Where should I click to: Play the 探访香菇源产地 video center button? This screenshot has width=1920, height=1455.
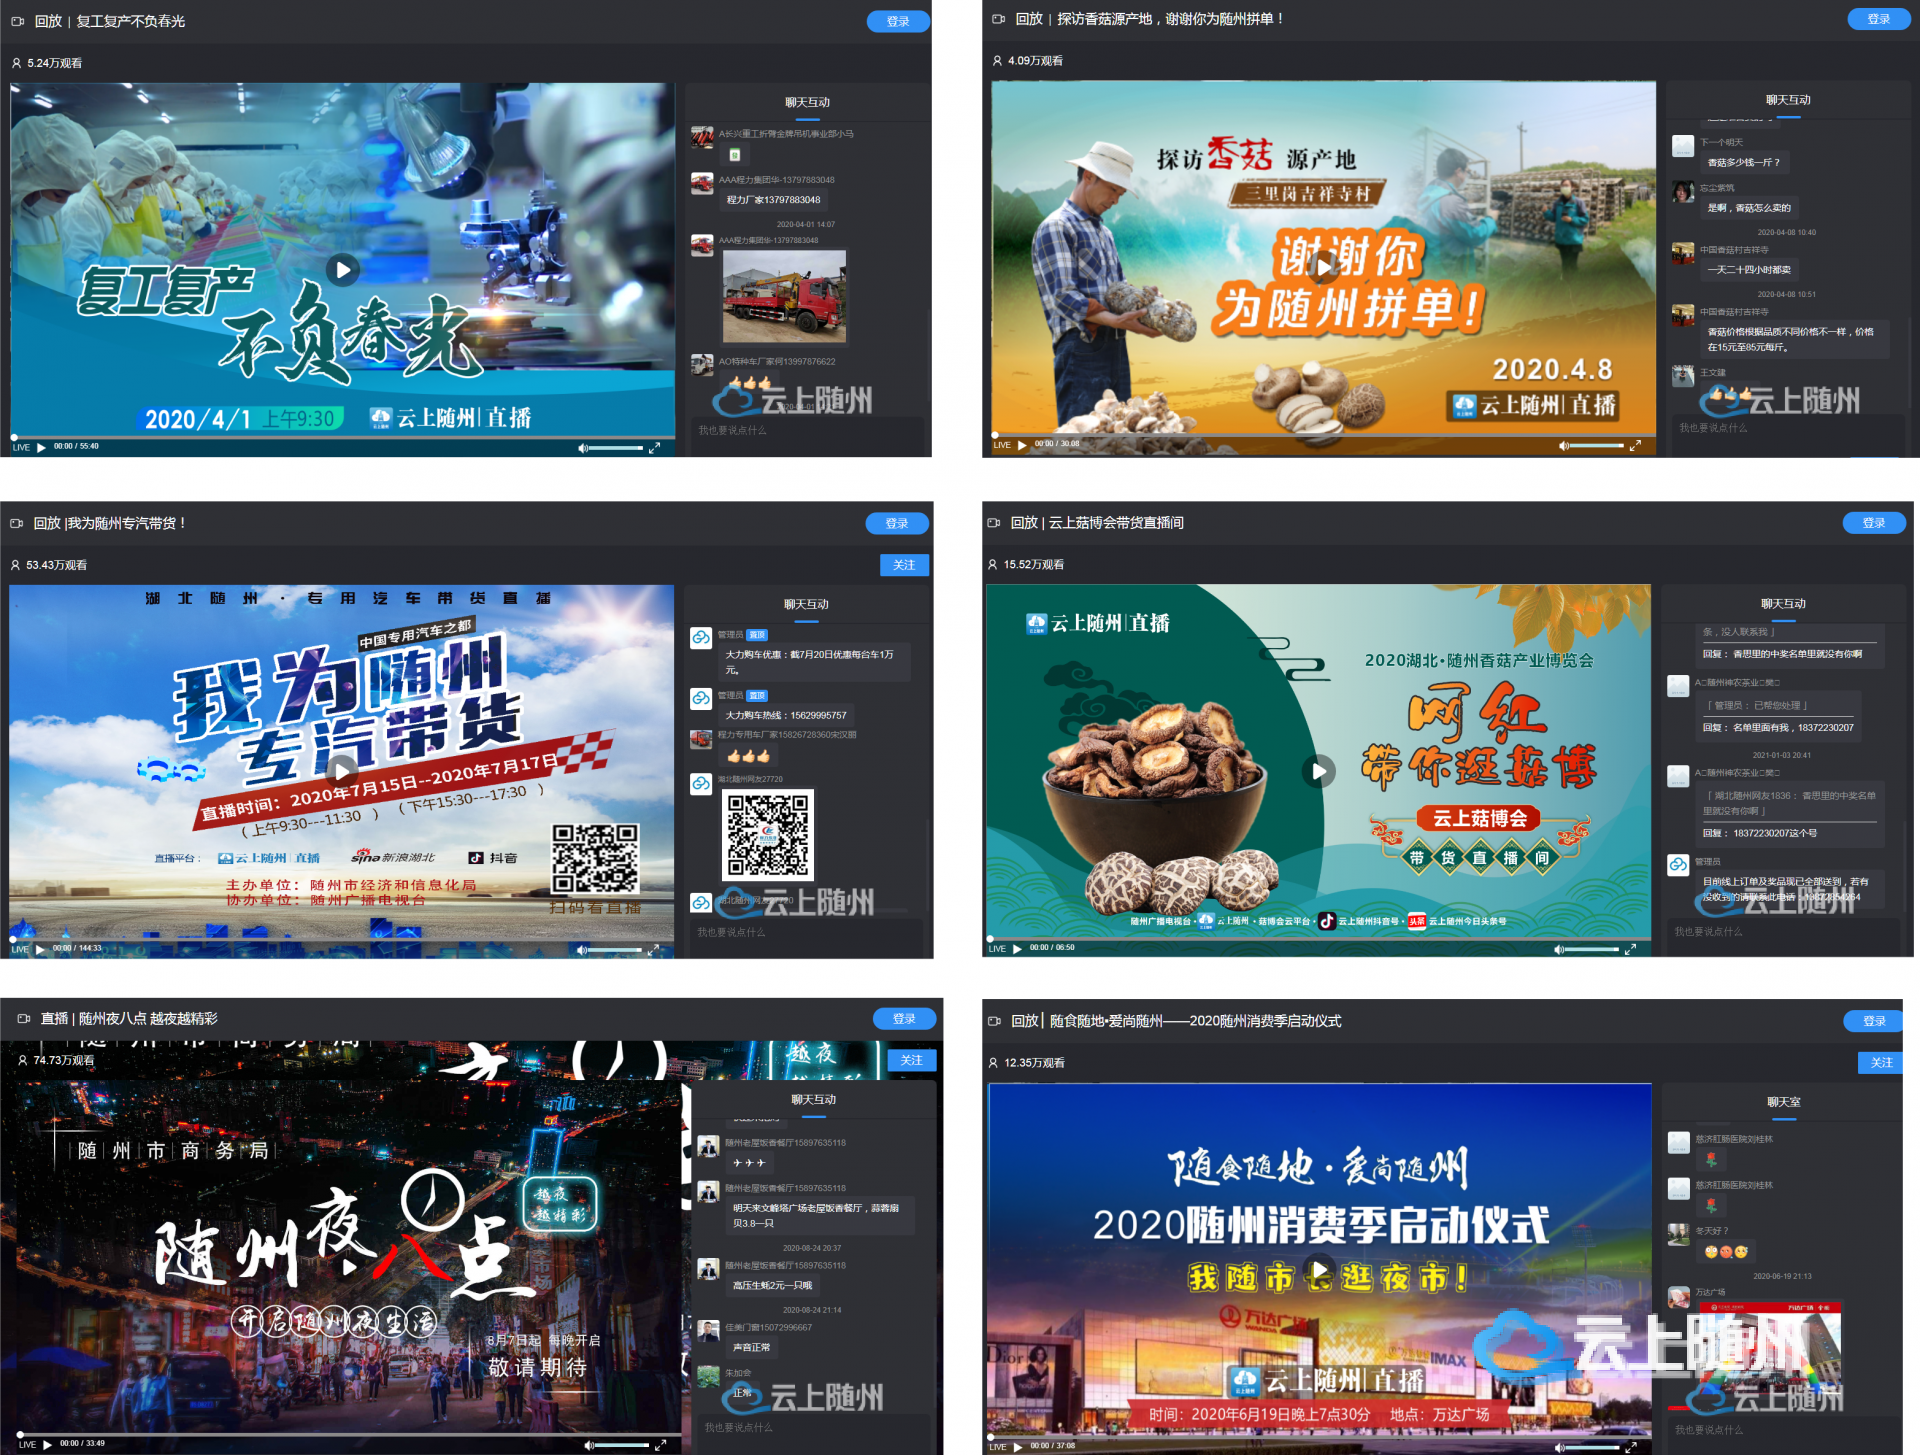[1324, 266]
